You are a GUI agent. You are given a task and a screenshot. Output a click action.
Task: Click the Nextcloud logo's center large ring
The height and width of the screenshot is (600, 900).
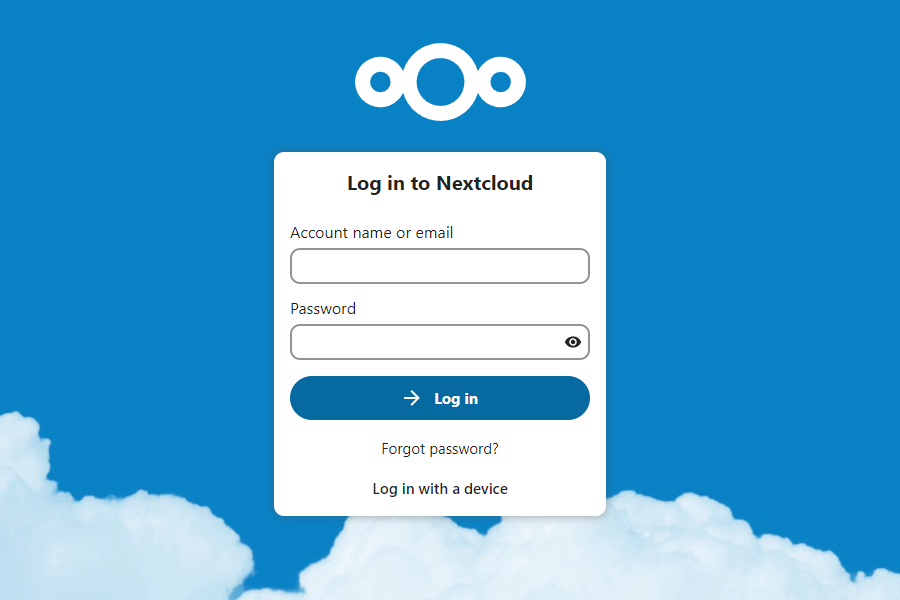[x=440, y=82]
